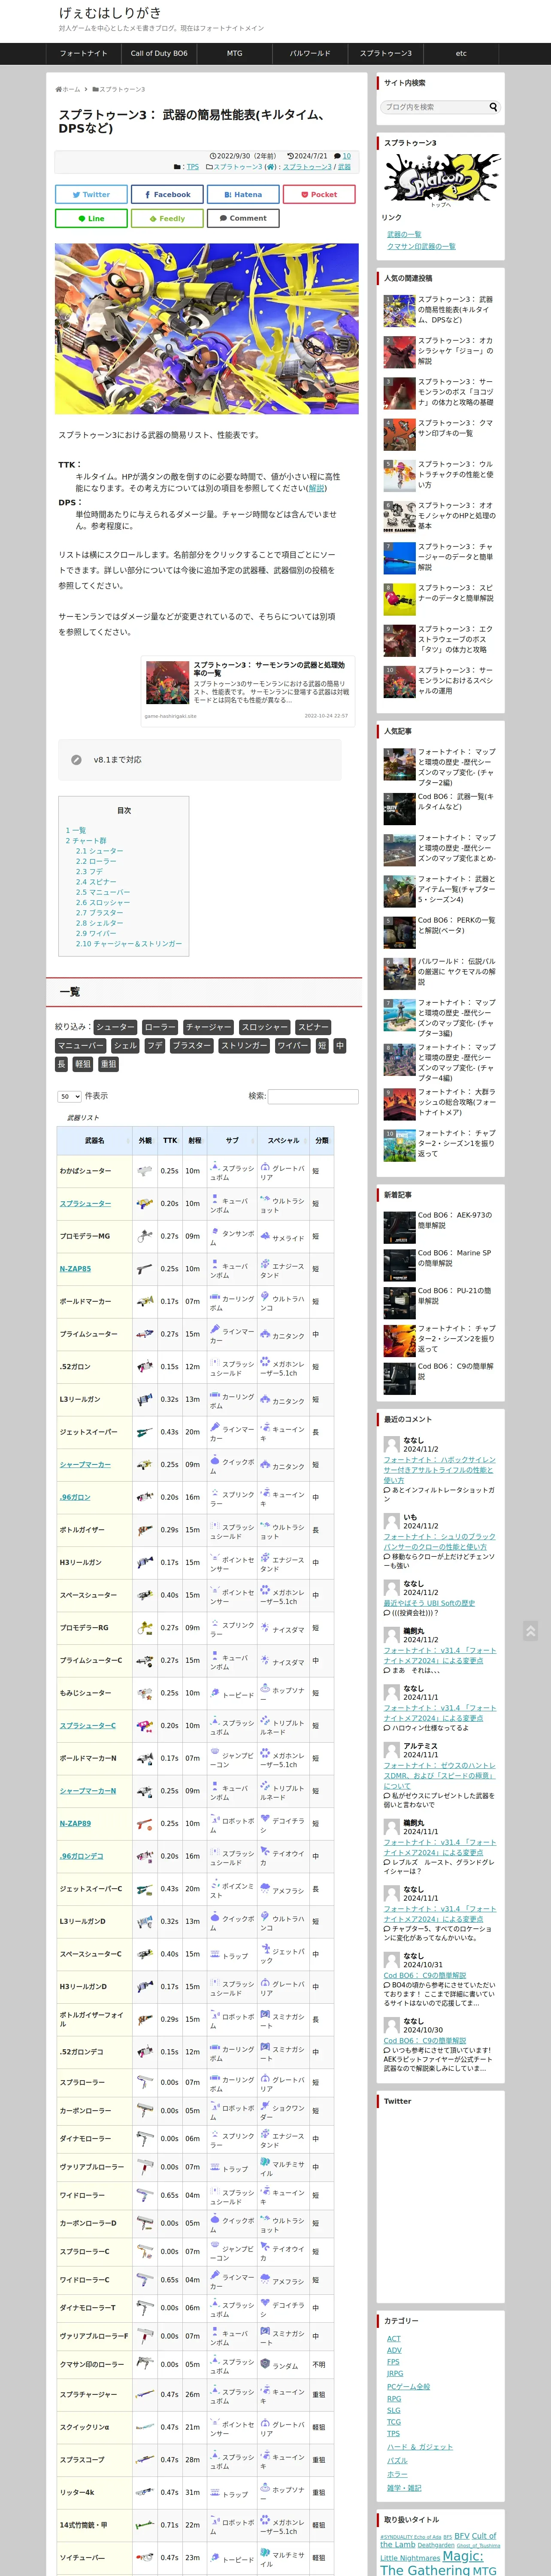Viewport: 551px width, 2576px height.
Task: Bookmark the article with Hatena
Action: [243, 194]
